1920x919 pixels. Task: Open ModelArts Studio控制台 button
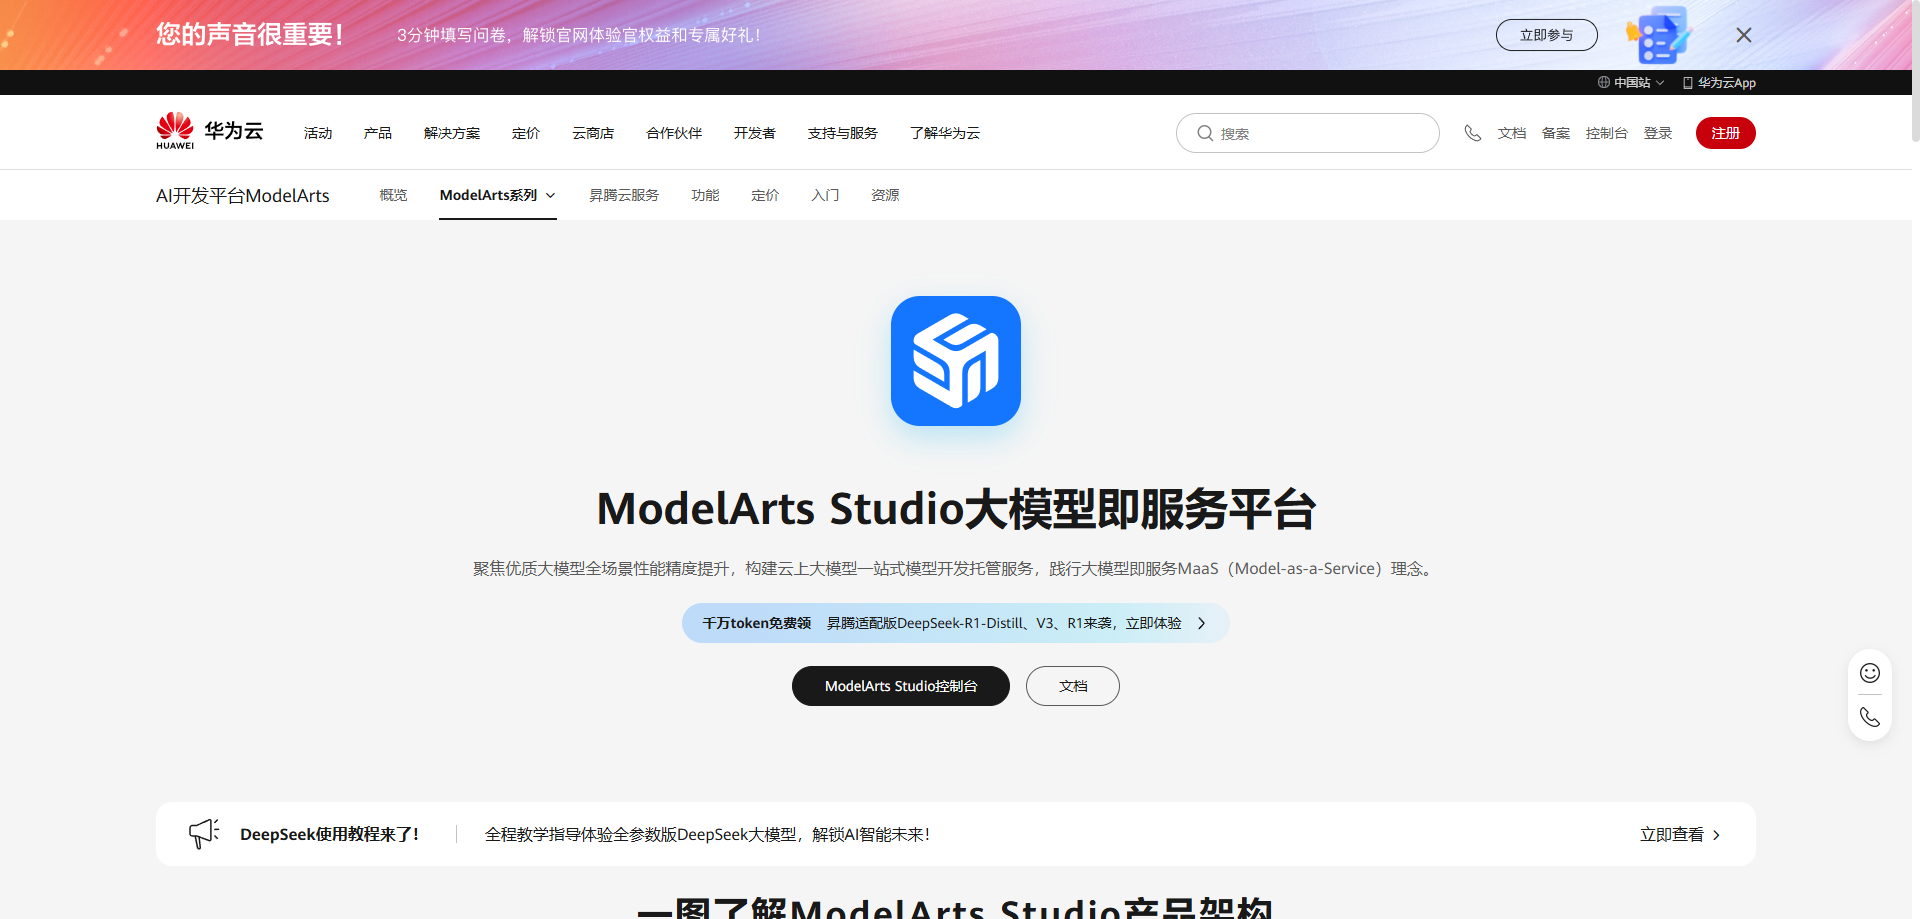[x=901, y=686]
